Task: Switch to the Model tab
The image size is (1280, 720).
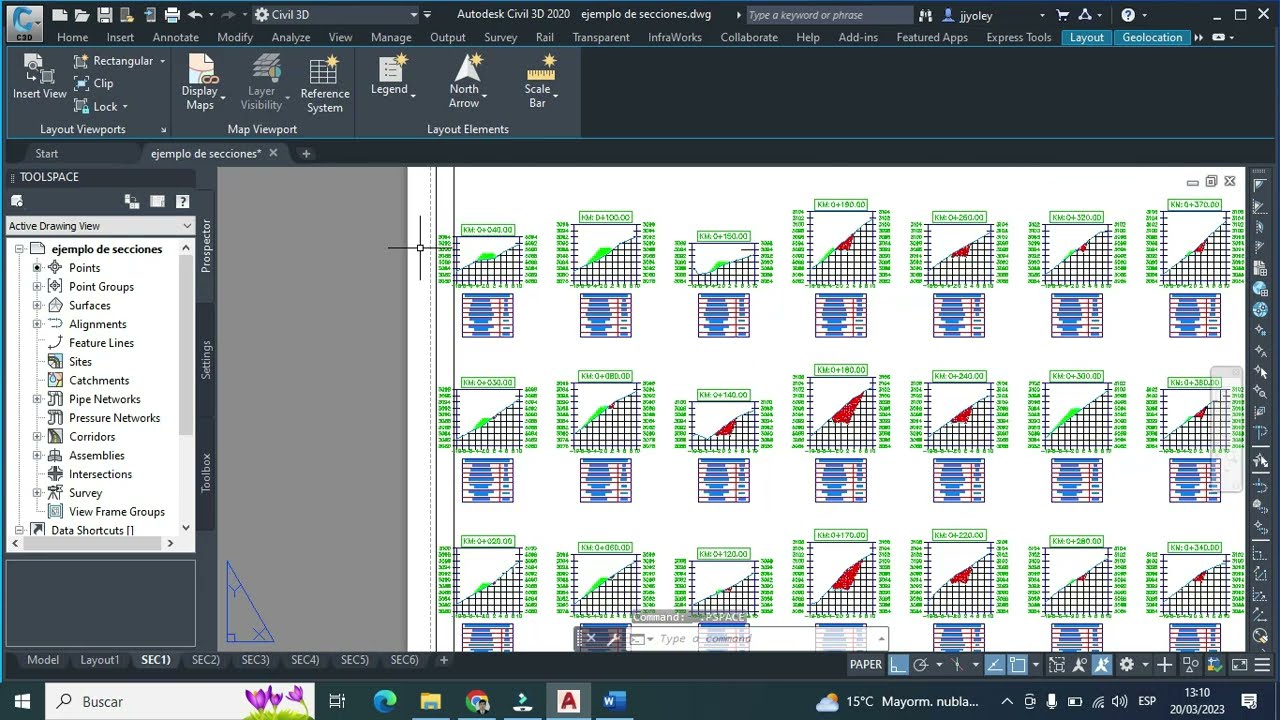Action: 42,660
